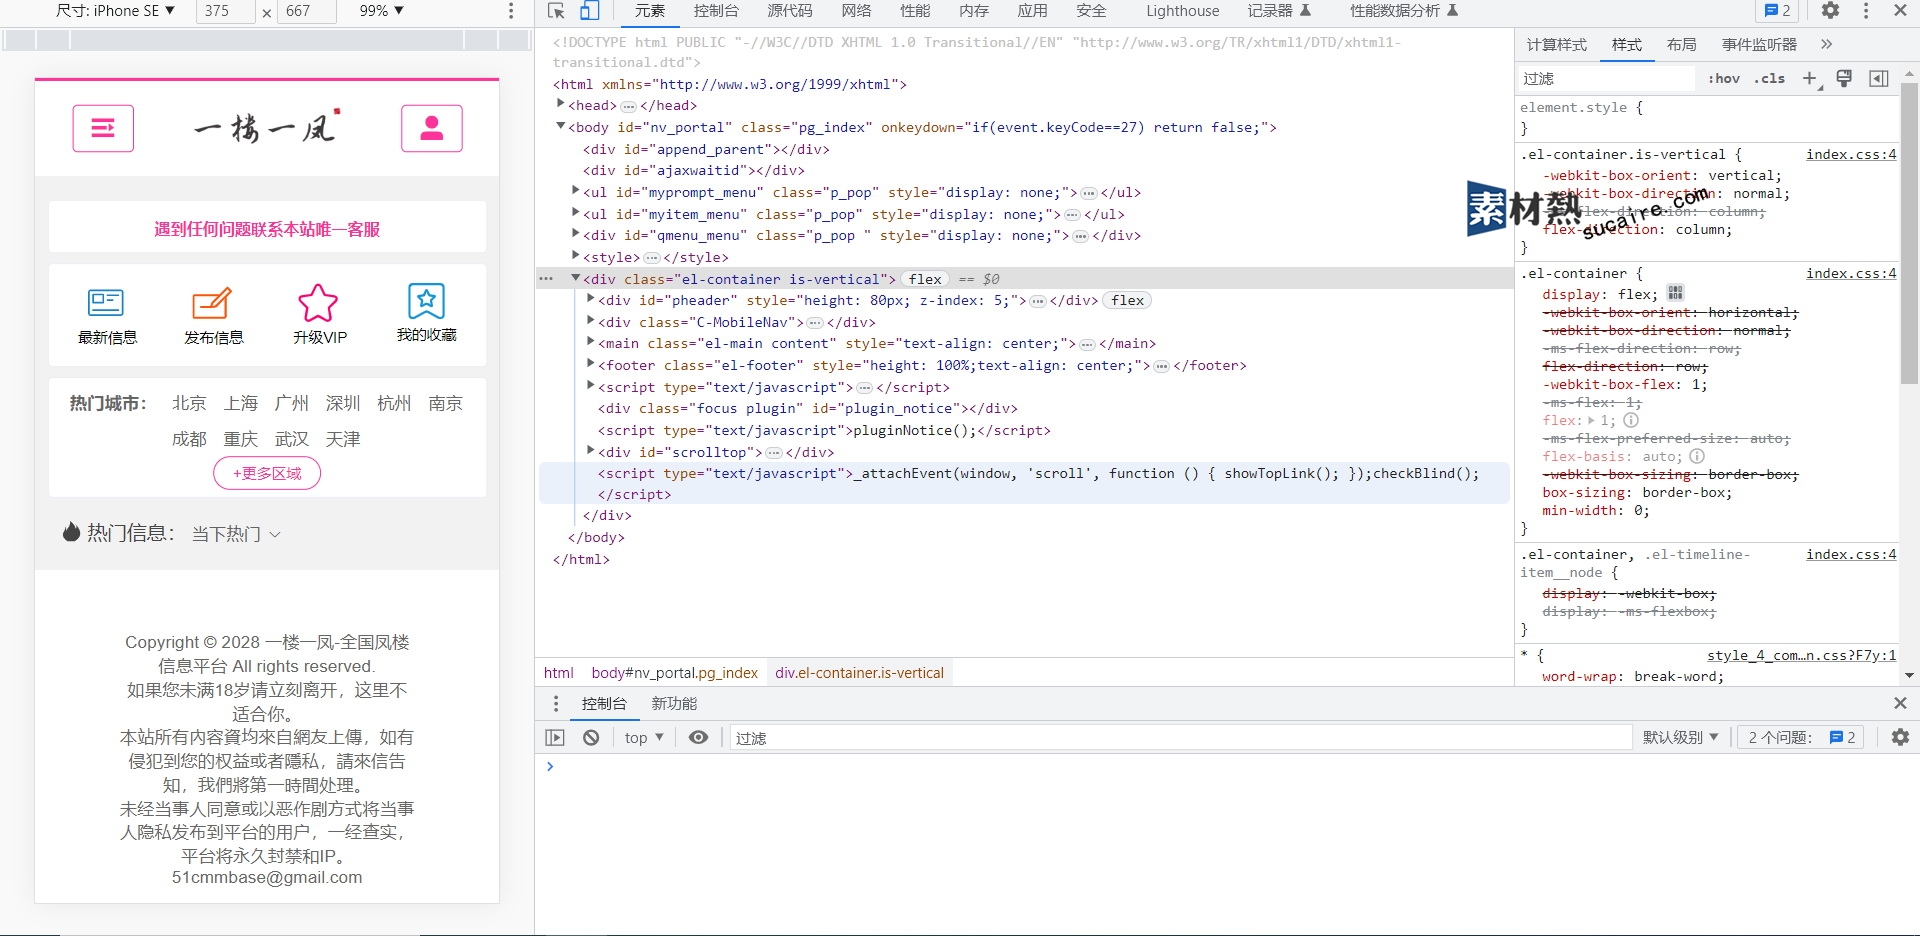The width and height of the screenshot is (1920, 936).
Task: Select the div scrolltop tree row
Action: click(x=1024, y=452)
